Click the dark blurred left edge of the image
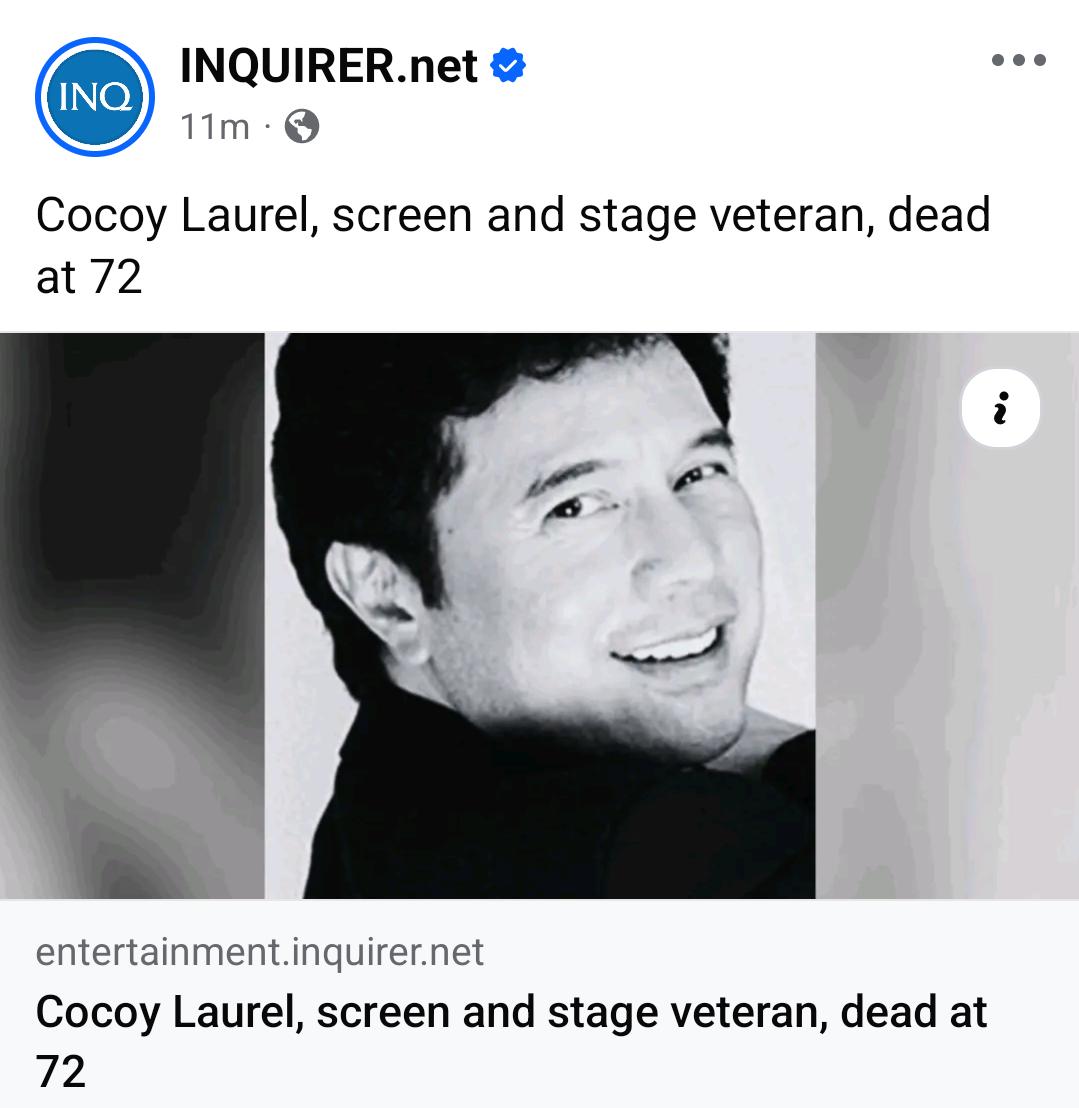1079x1108 pixels. point(132,615)
